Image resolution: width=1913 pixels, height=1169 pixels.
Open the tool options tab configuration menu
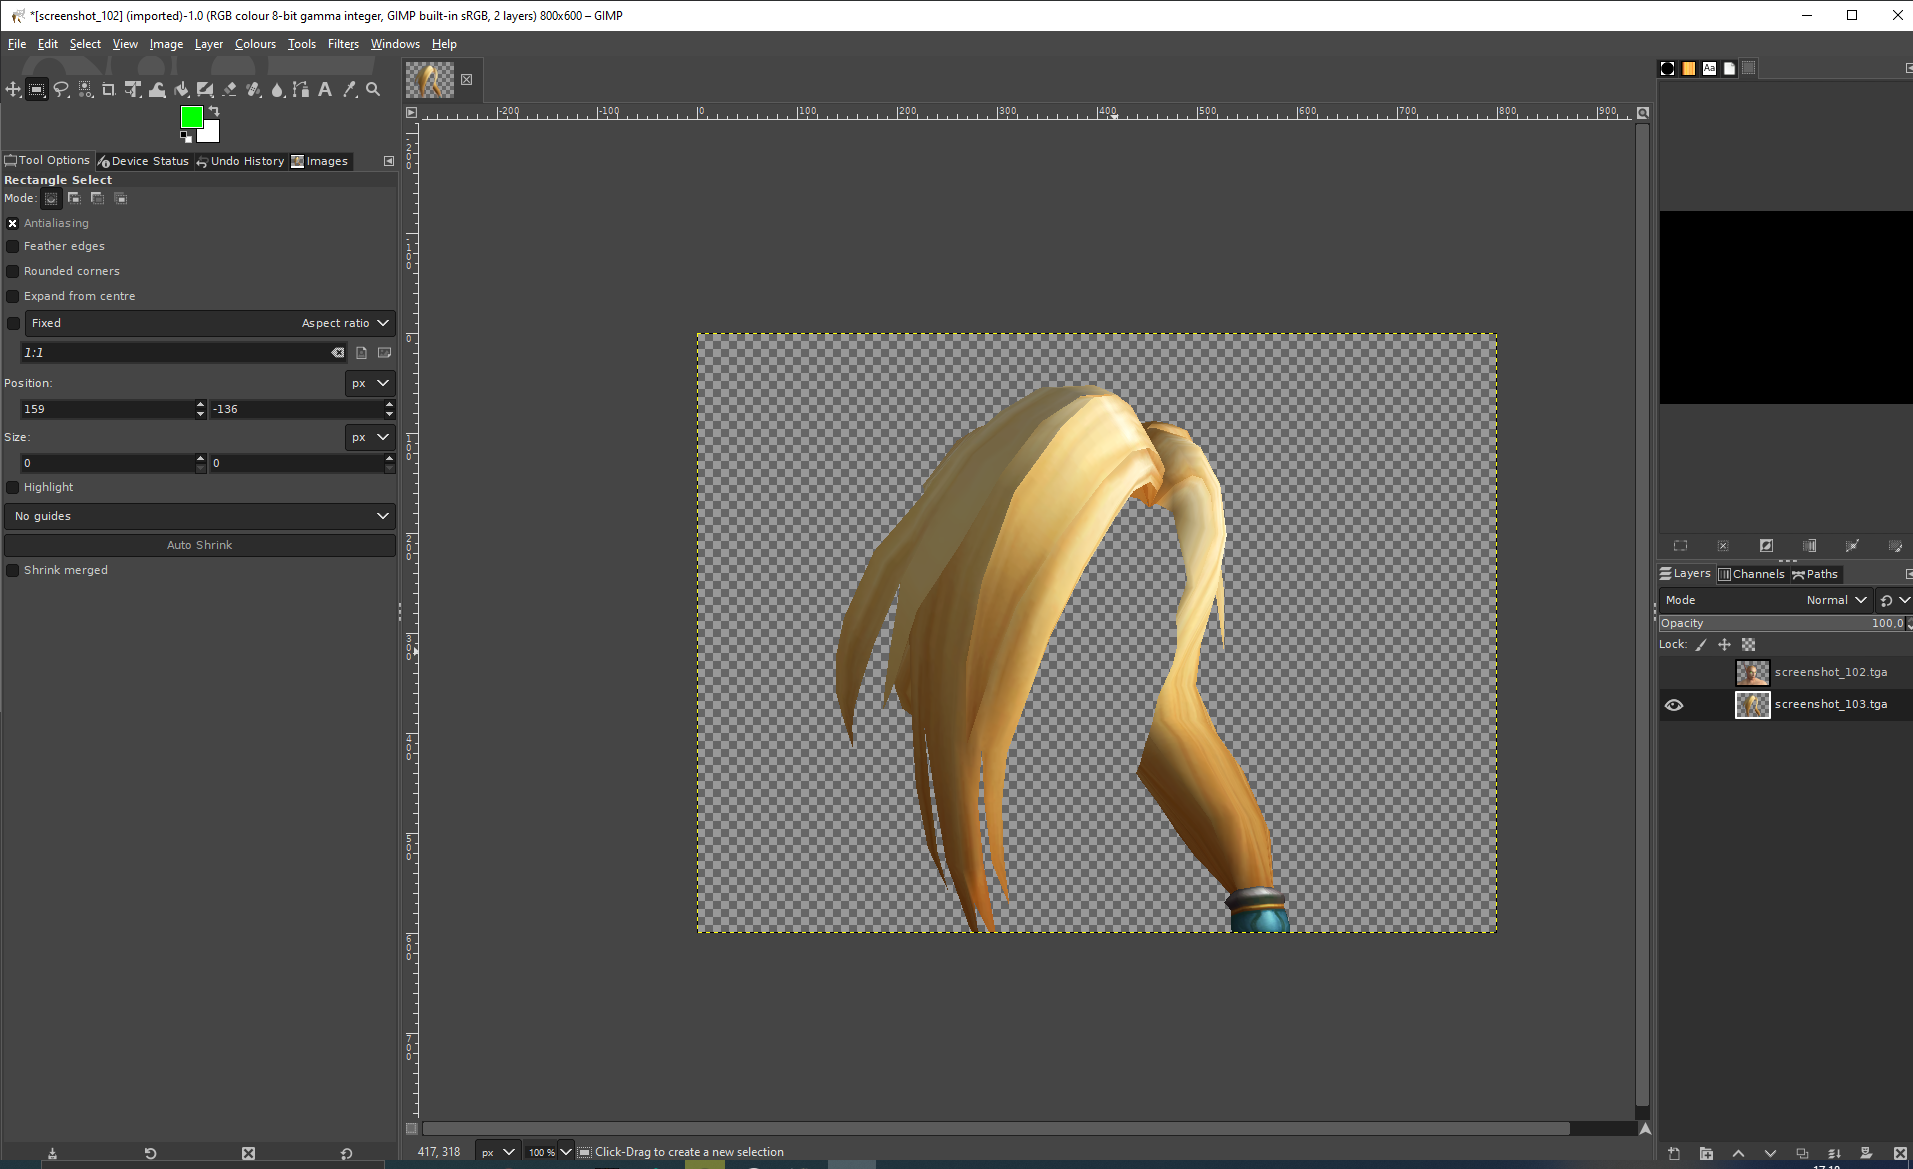tap(389, 161)
